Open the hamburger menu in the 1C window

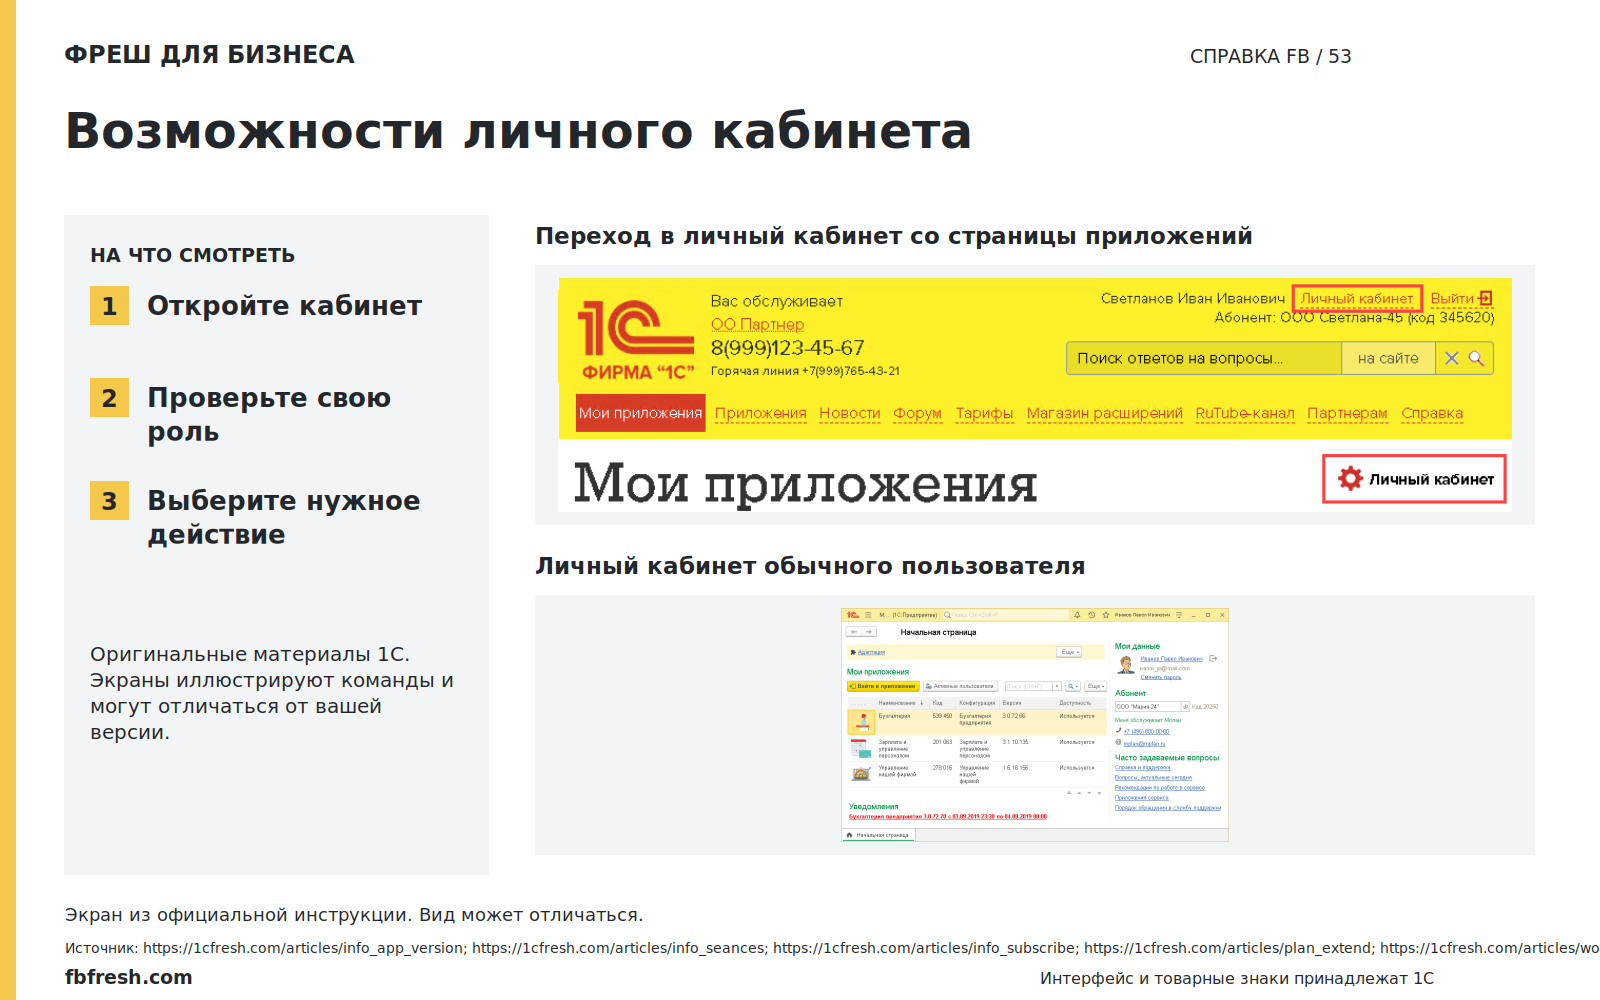click(x=868, y=615)
